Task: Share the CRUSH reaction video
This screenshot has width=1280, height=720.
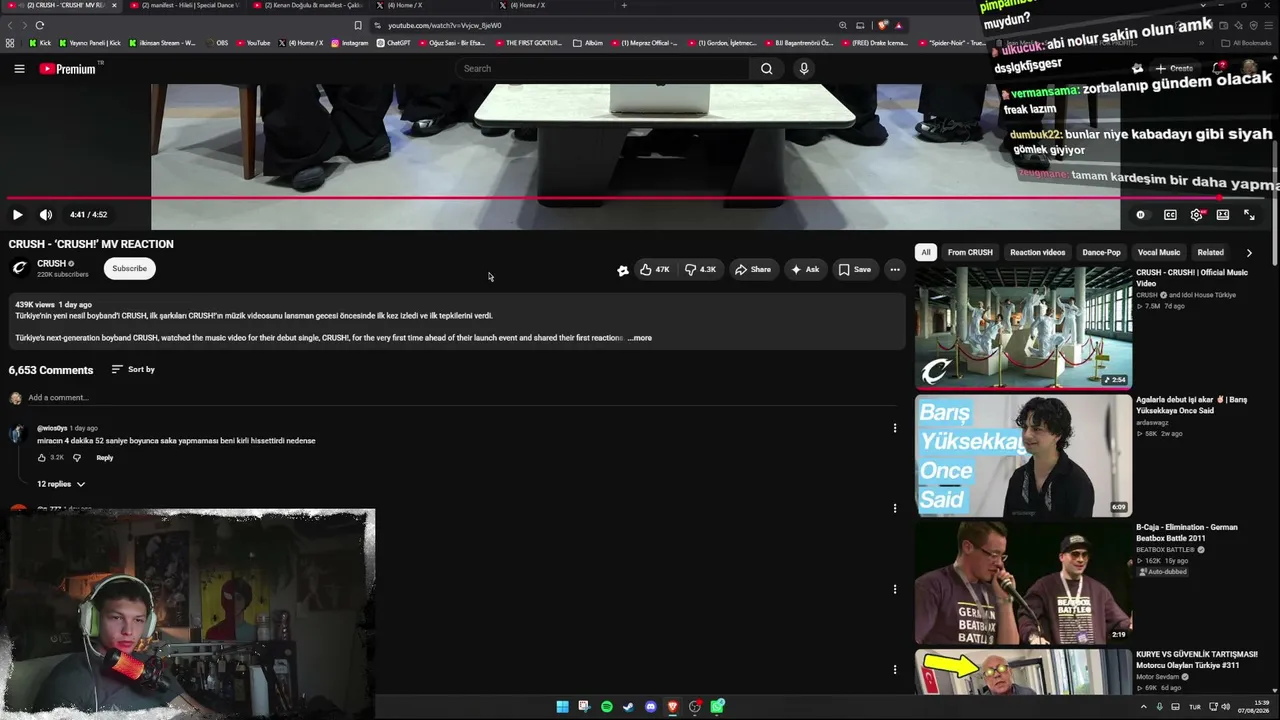Action: click(x=753, y=269)
